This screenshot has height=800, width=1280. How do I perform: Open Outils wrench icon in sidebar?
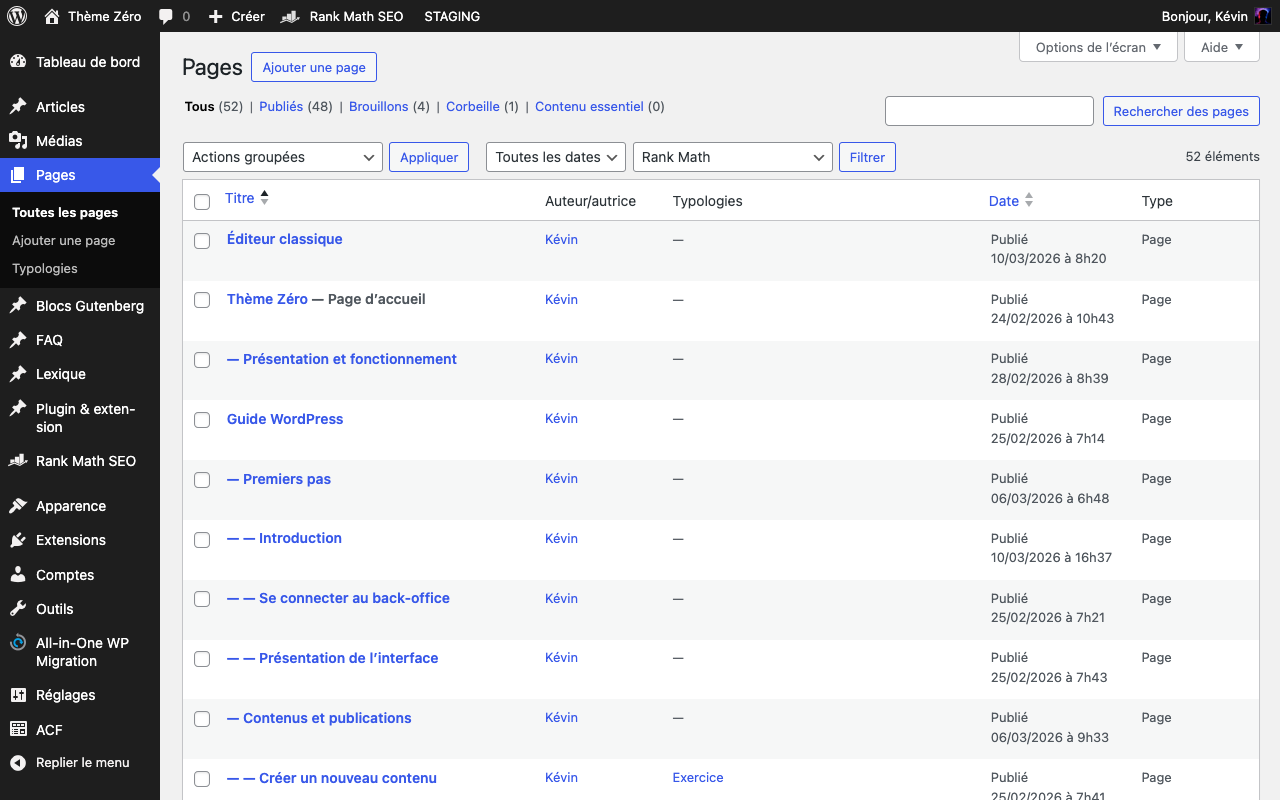[18, 609]
